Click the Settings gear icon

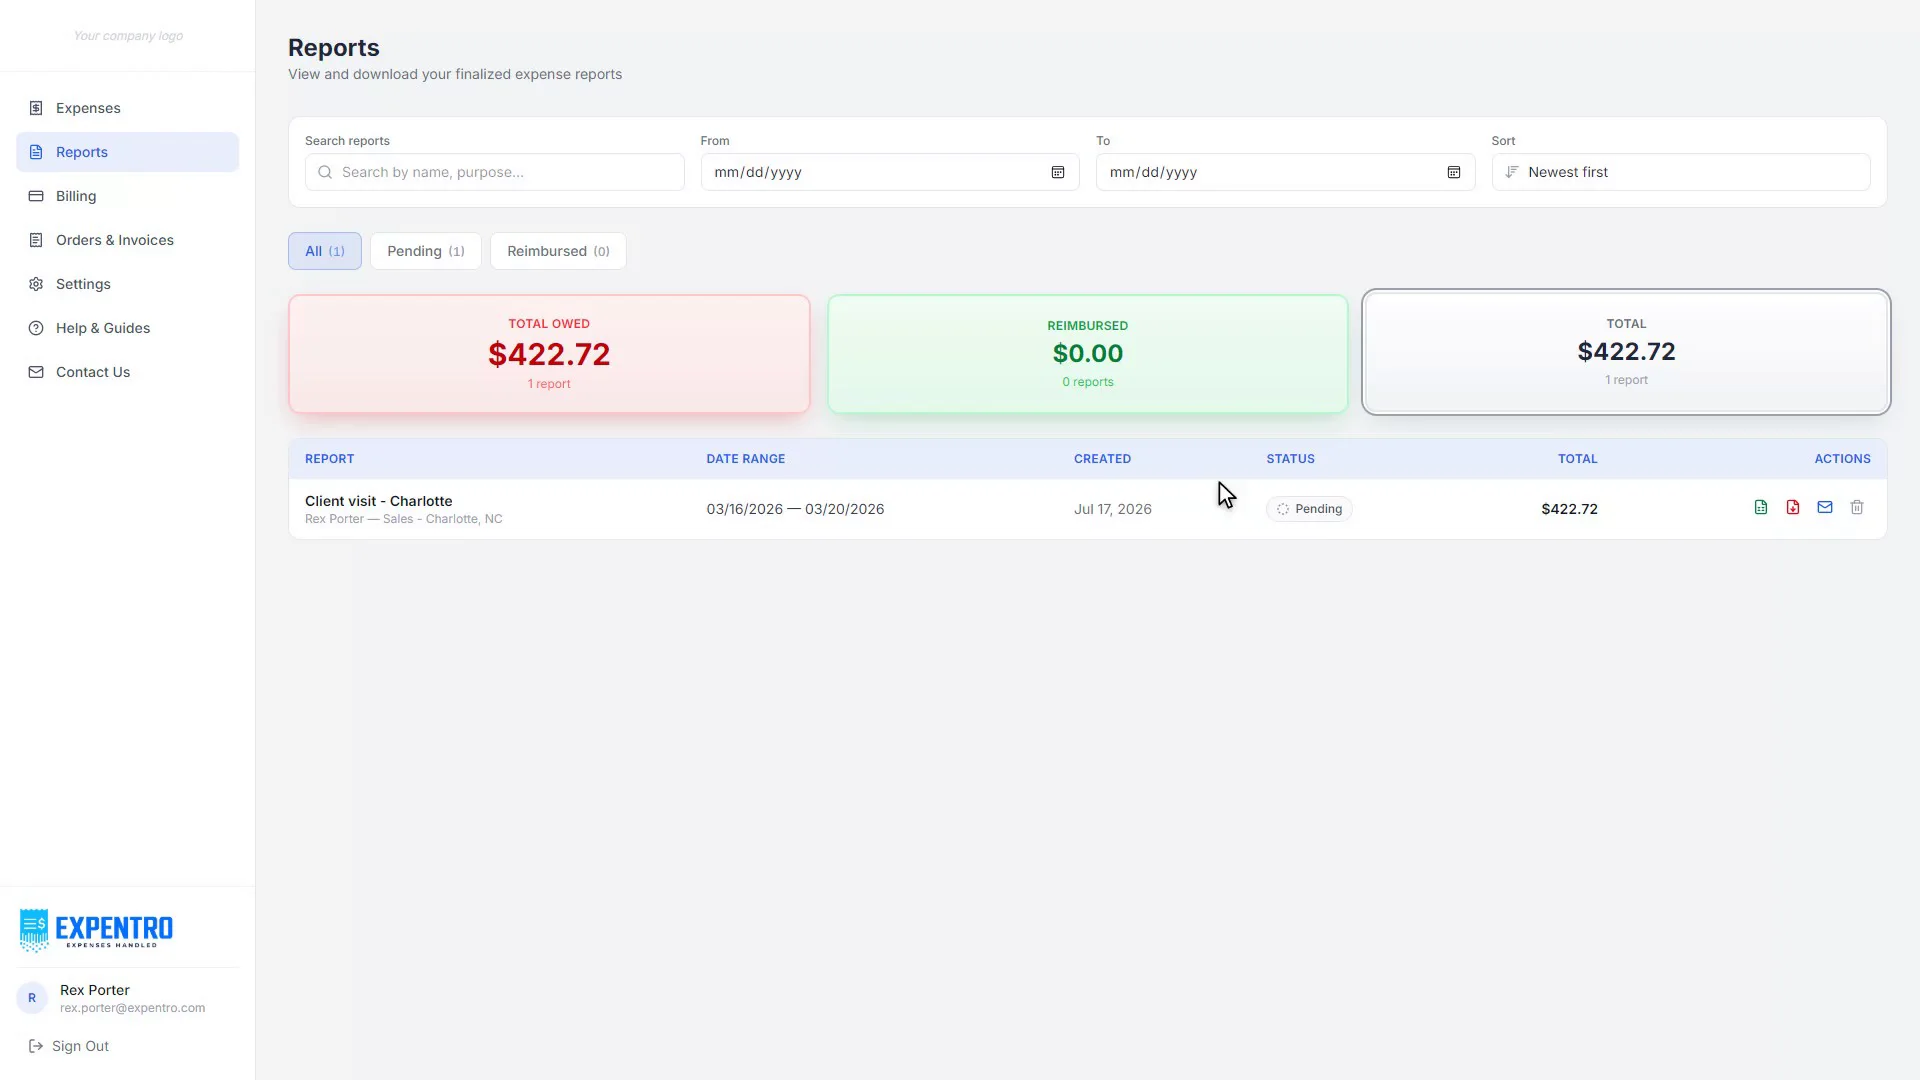click(x=36, y=284)
